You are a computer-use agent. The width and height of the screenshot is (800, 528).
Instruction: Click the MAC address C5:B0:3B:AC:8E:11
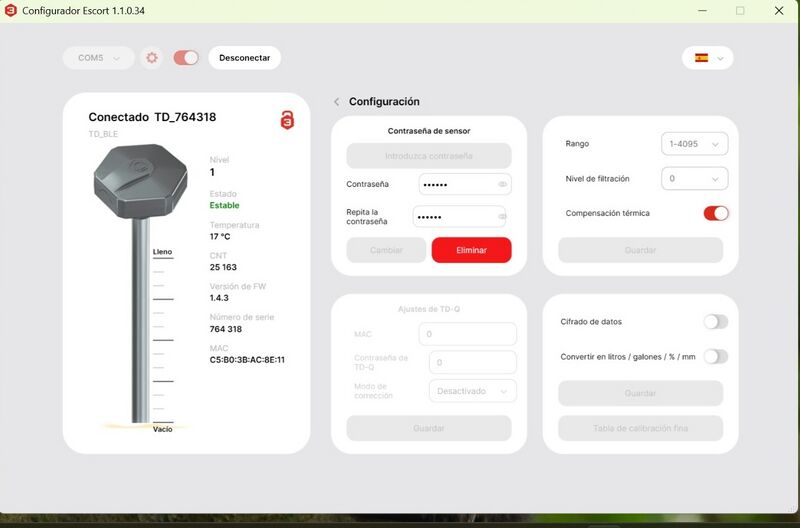point(247,360)
